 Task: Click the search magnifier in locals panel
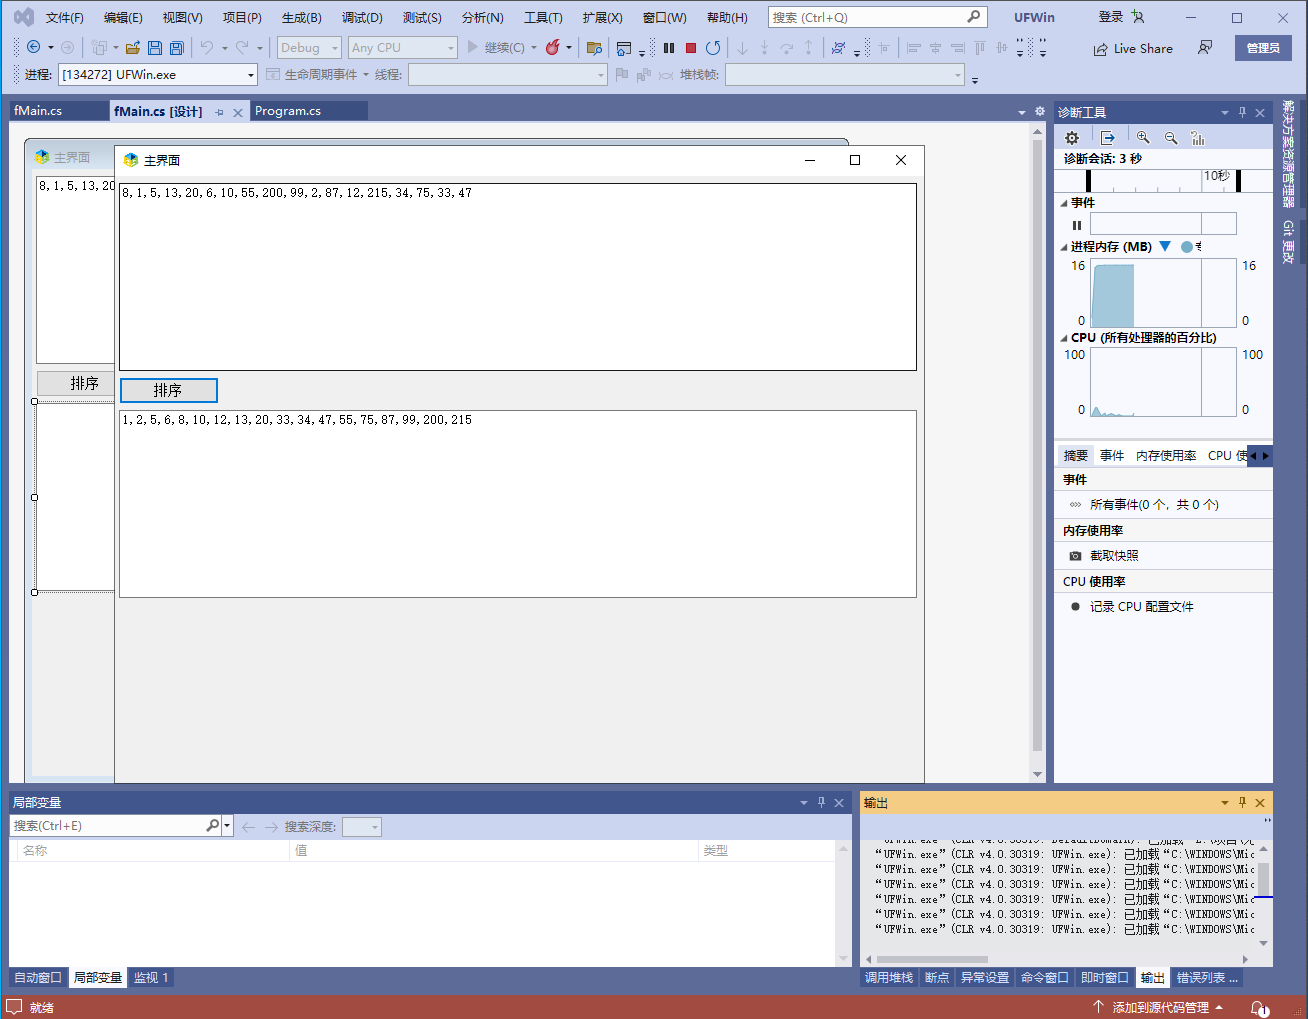pos(213,826)
